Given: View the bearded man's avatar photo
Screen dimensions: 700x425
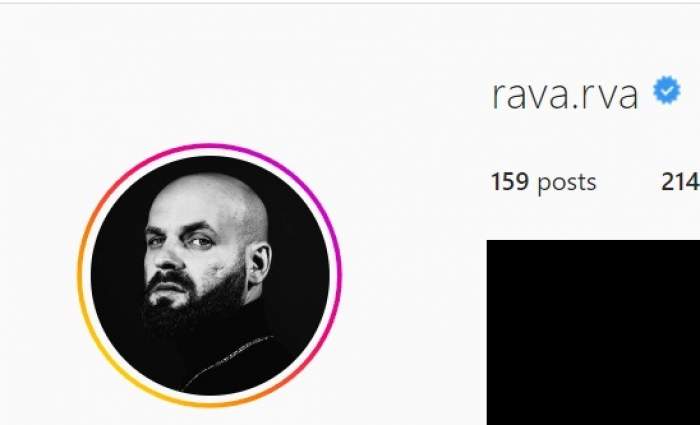Looking at the screenshot, I should coord(210,275).
